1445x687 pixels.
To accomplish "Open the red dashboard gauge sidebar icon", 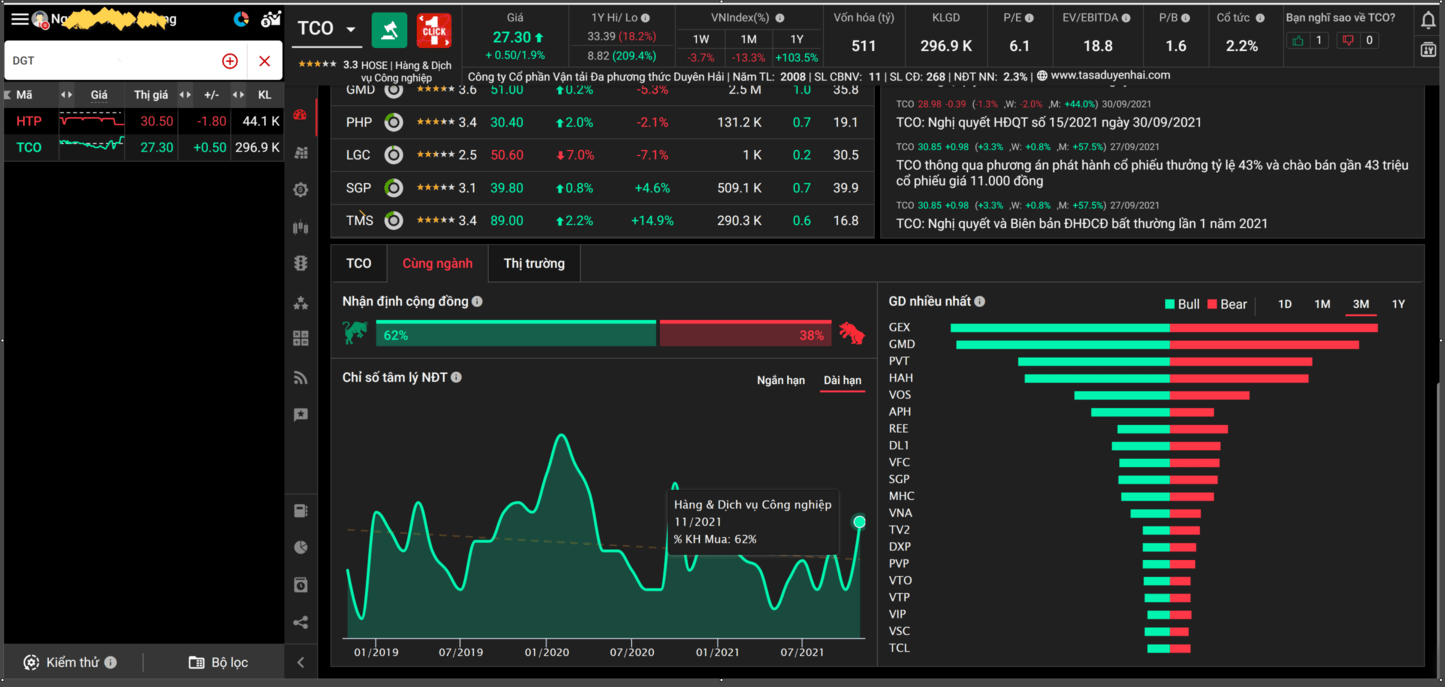I will pyautogui.click(x=300, y=115).
